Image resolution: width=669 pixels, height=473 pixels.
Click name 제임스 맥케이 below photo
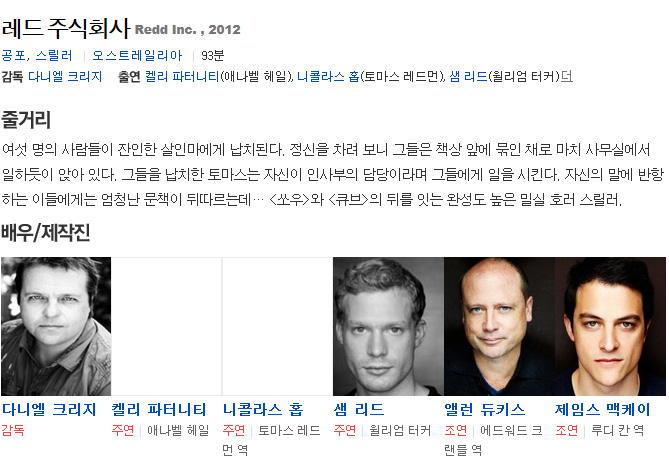(602, 409)
